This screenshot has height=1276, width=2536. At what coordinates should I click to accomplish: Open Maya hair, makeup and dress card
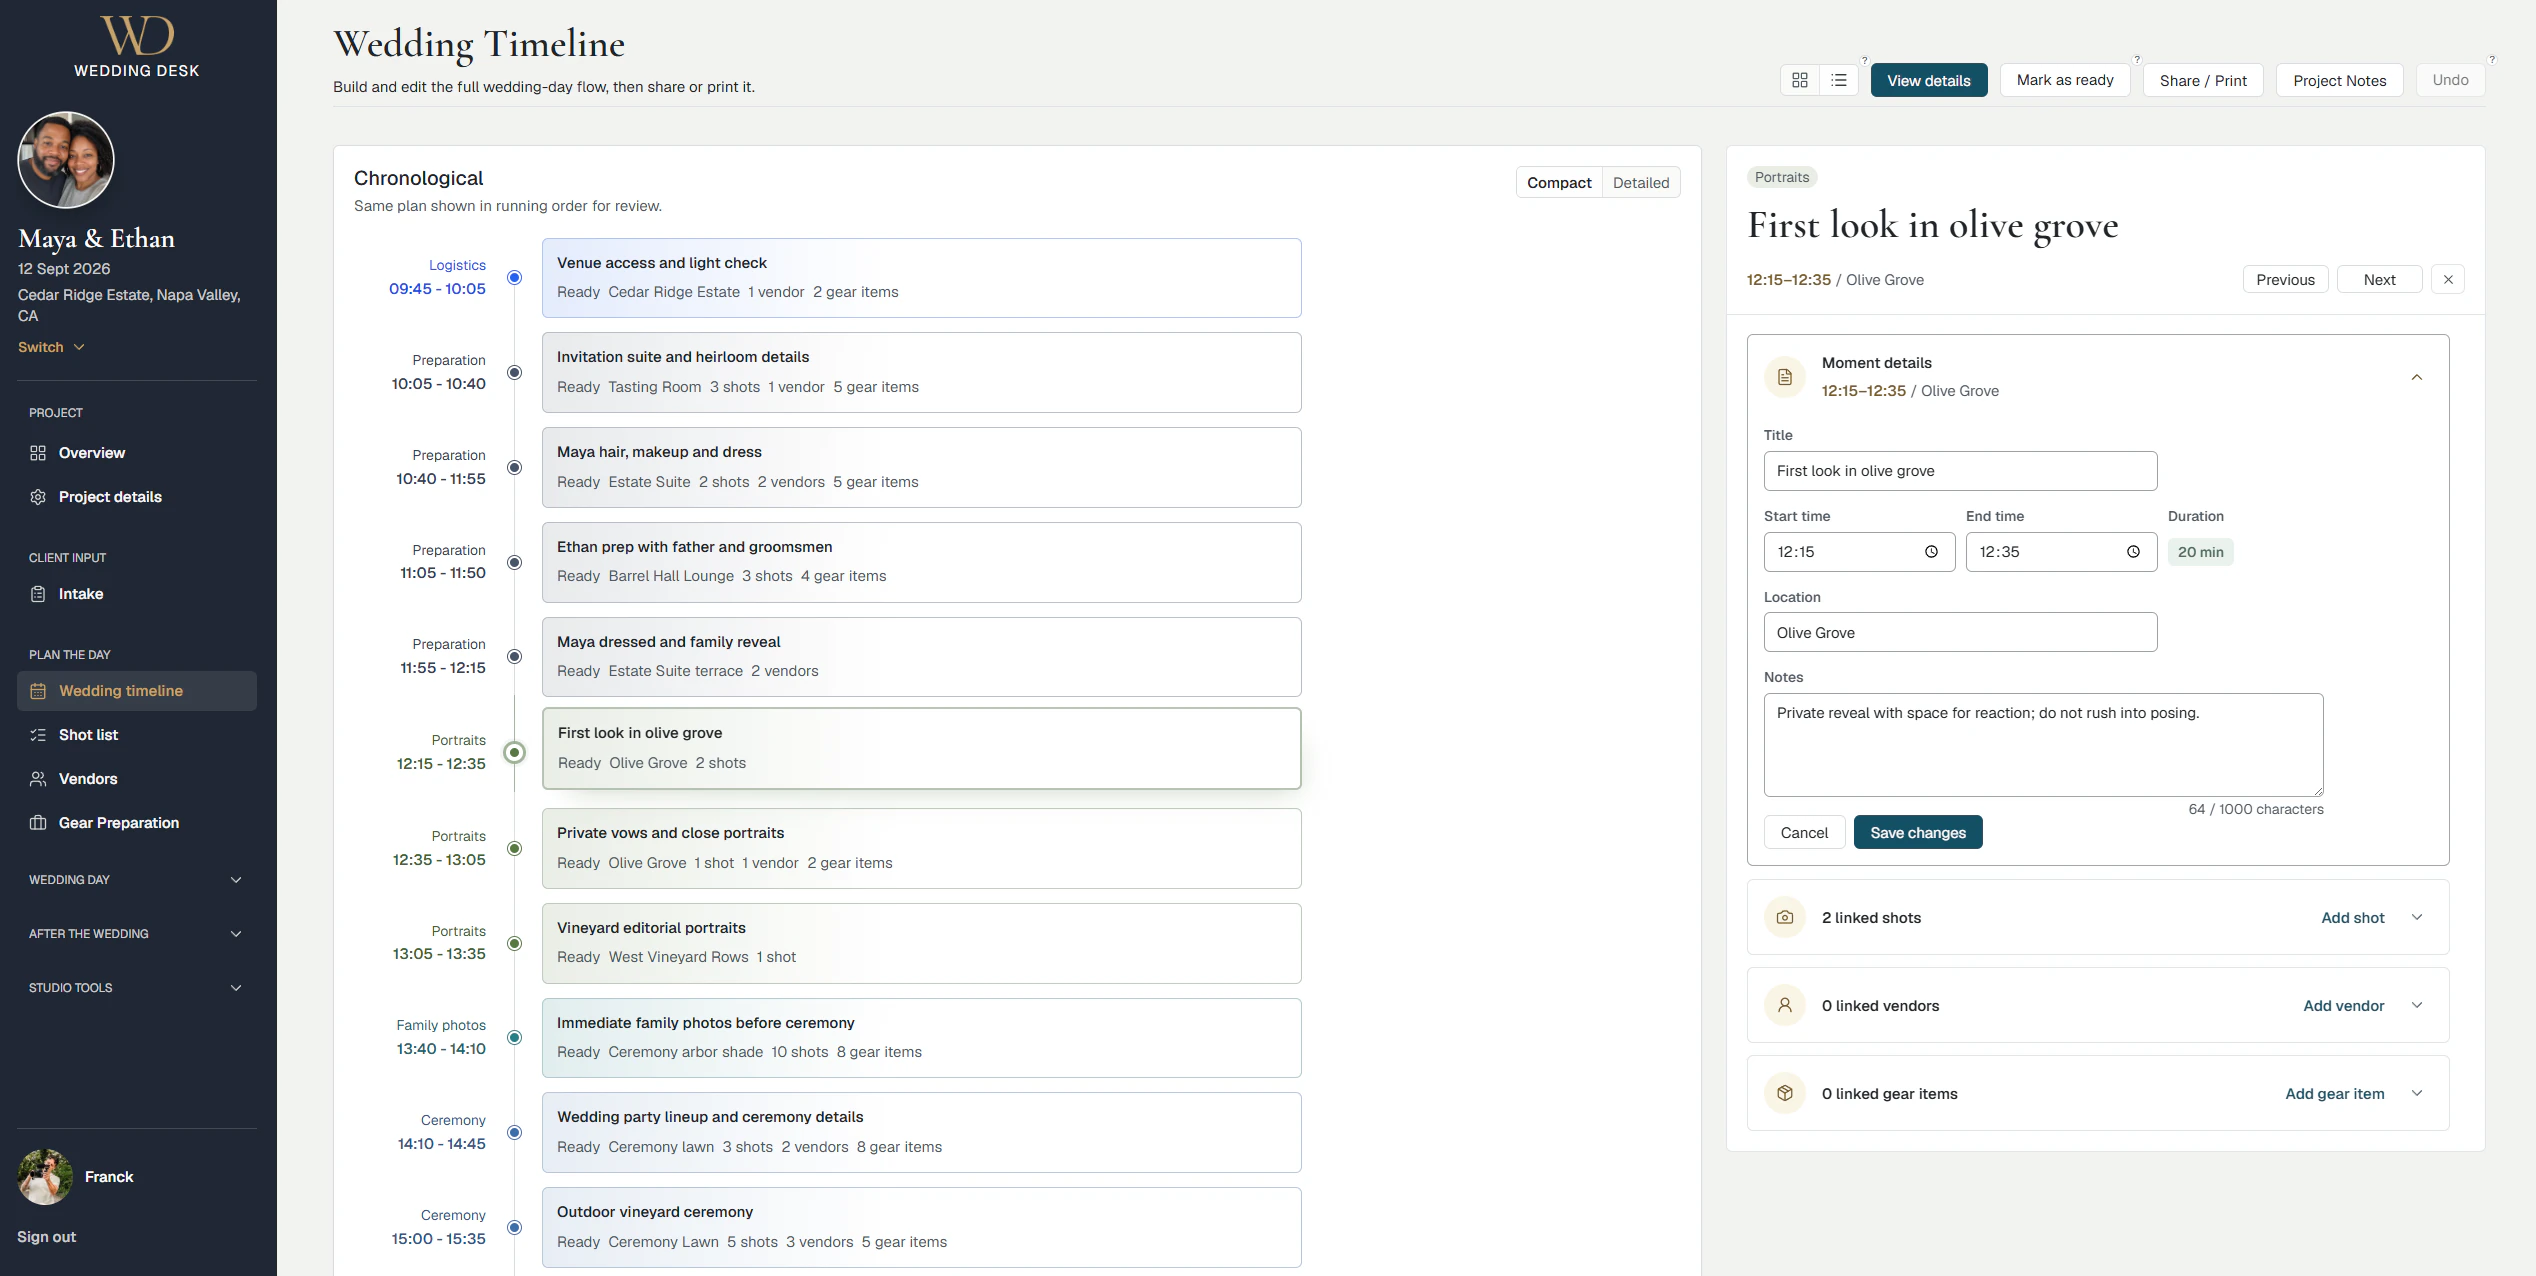(x=921, y=467)
